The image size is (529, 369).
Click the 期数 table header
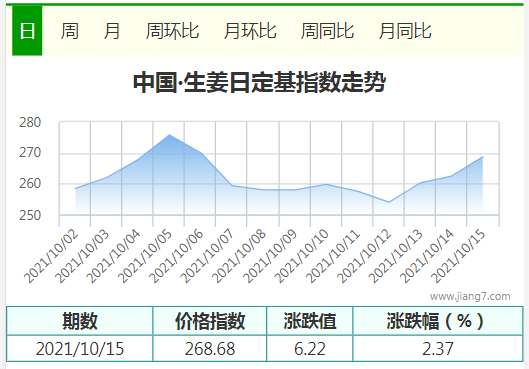tap(80, 321)
